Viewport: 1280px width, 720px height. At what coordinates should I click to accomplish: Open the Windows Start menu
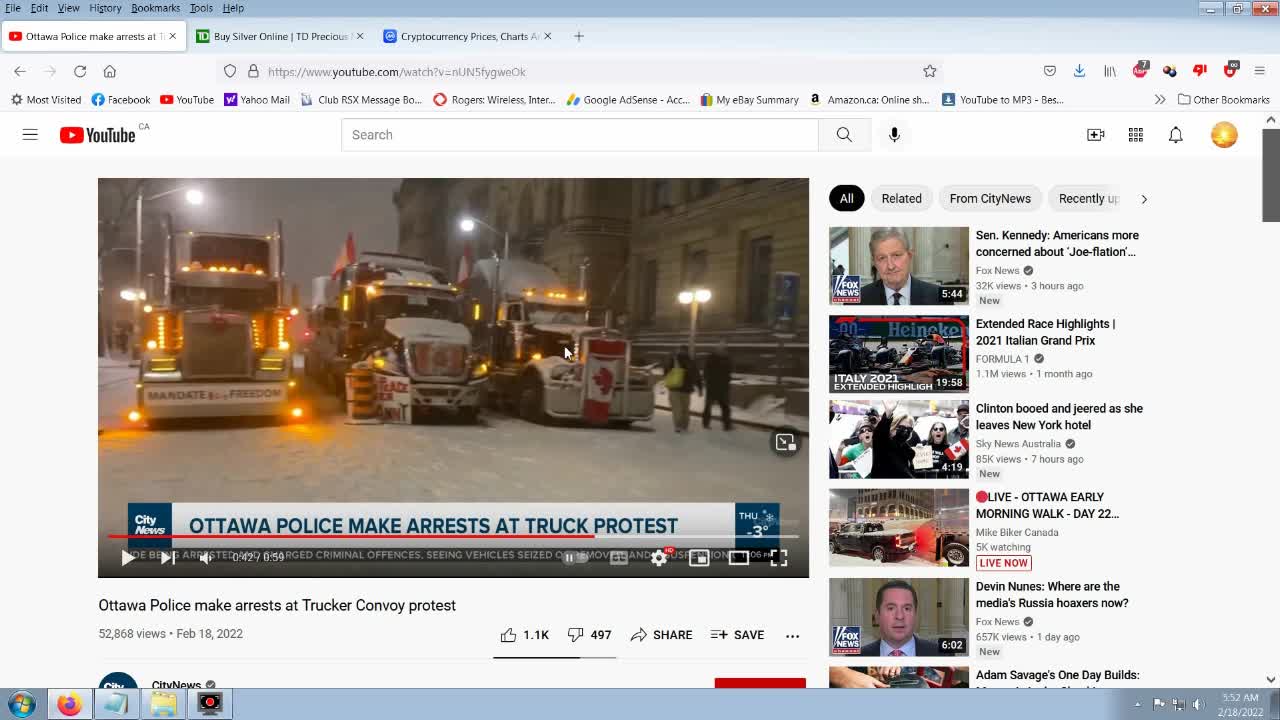pos(22,704)
